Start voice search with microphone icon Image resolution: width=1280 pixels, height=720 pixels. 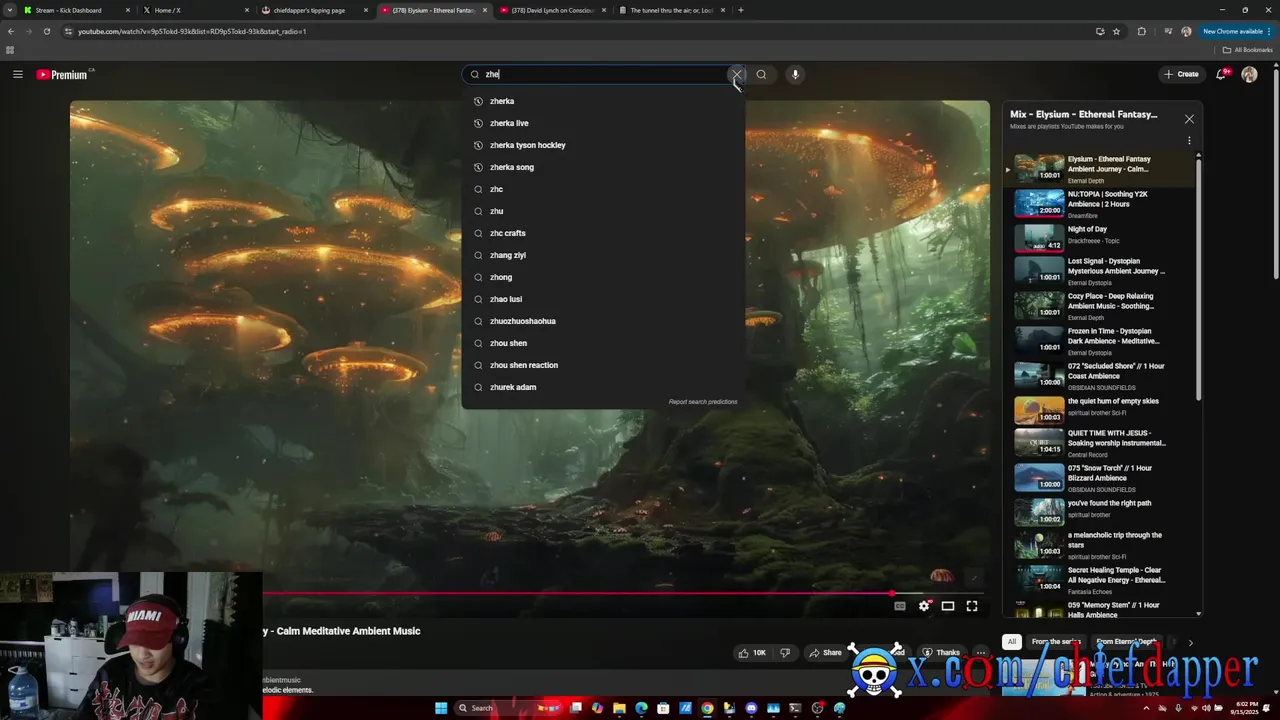coord(795,74)
